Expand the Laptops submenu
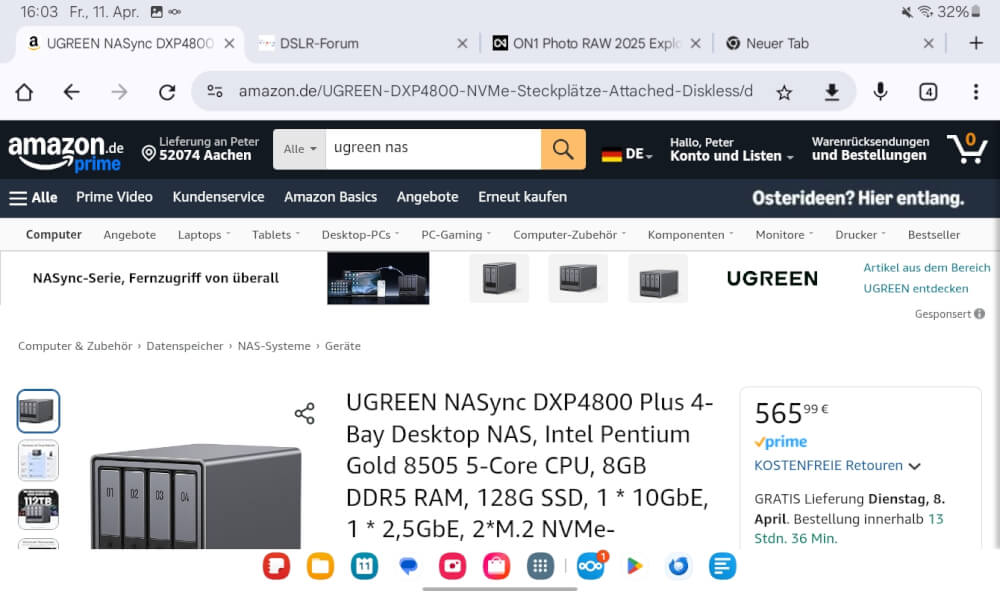Screen dimensions: 1000x597 click(x=204, y=235)
